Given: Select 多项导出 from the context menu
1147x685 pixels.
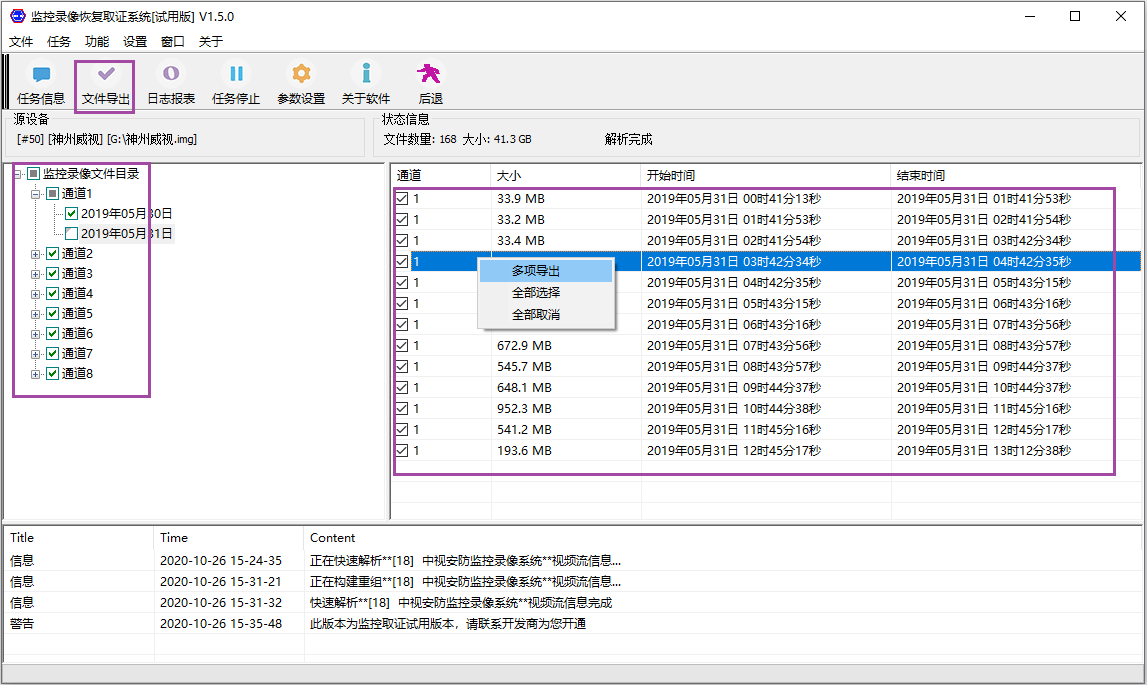Looking at the screenshot, I should point(536,271).
